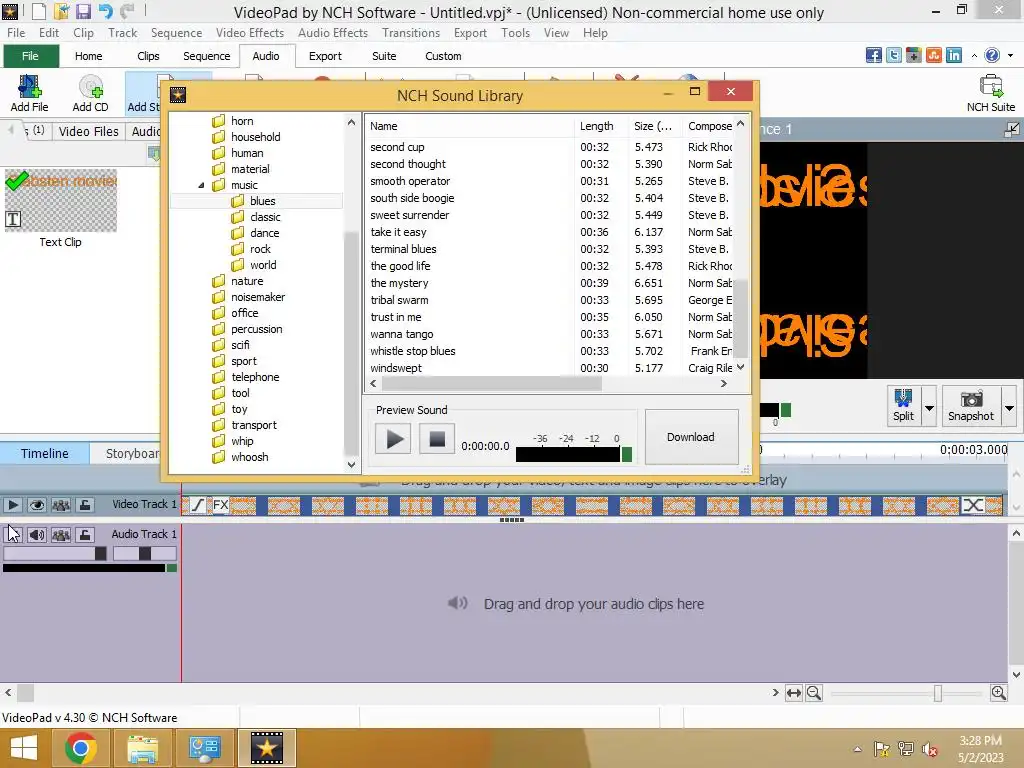
Task: Open the Split dropdown arrow
Action: 929,408
